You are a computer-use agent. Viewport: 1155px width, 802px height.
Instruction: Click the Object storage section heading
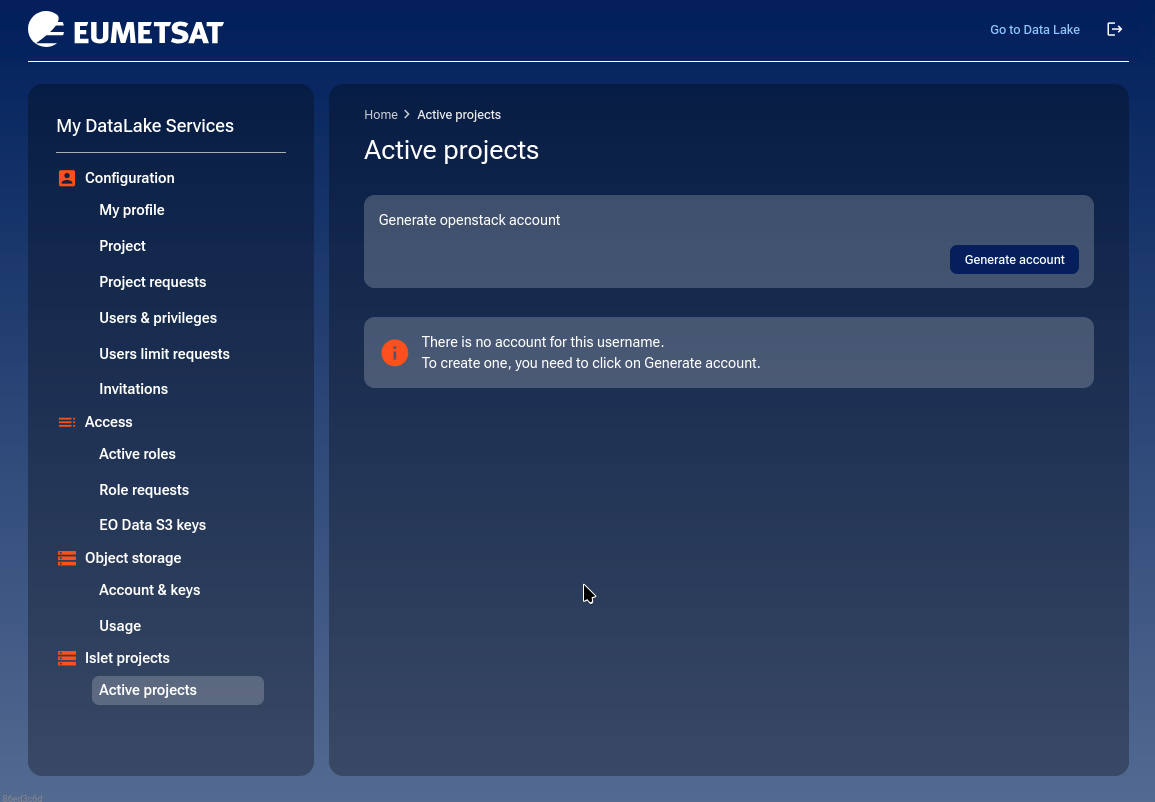click(133, 558)
